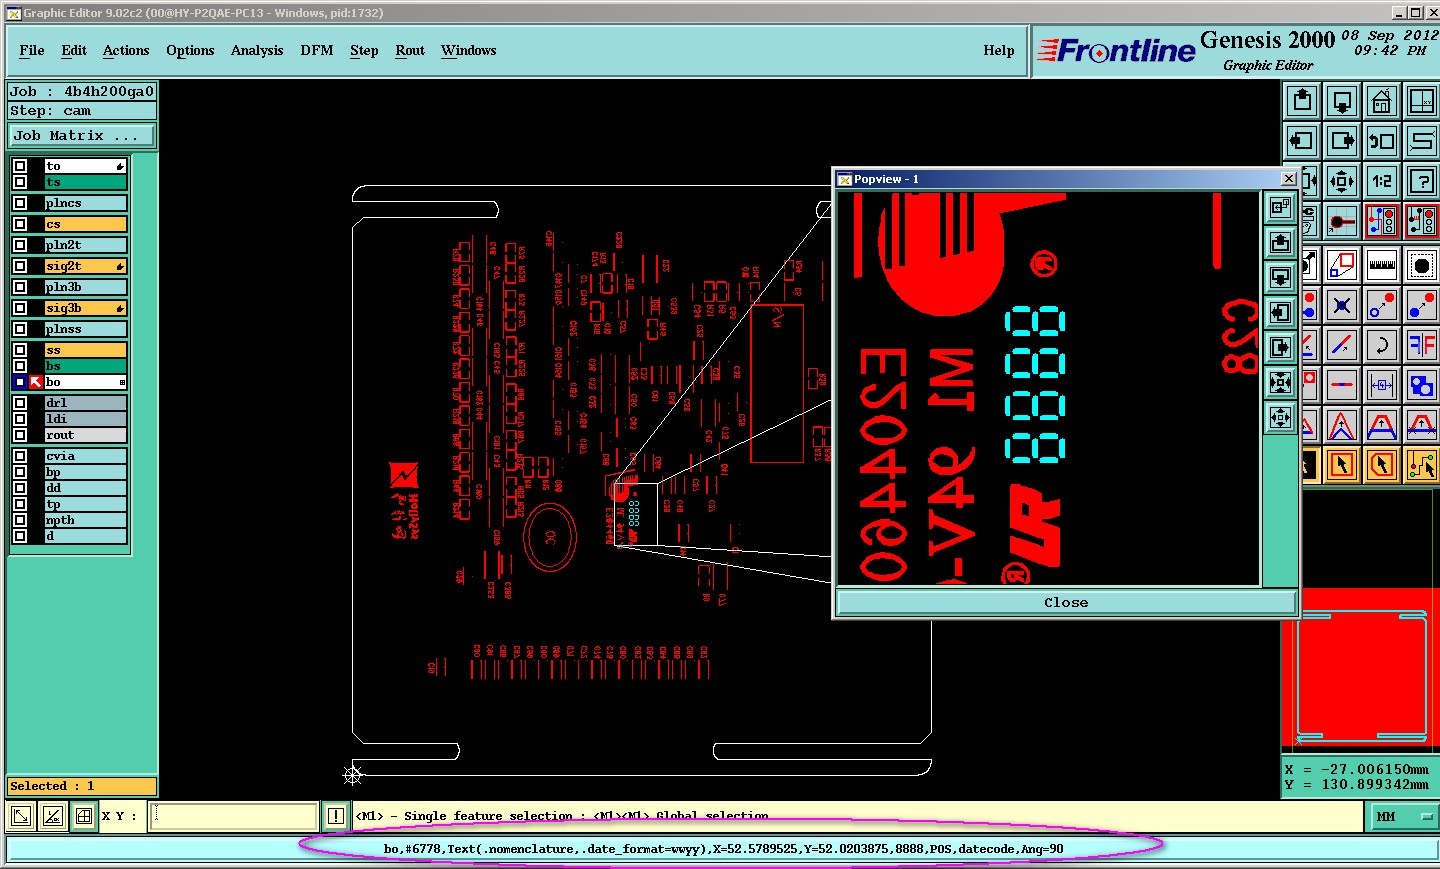
Task: Select the plnss layer name
Action: point(86,329)
